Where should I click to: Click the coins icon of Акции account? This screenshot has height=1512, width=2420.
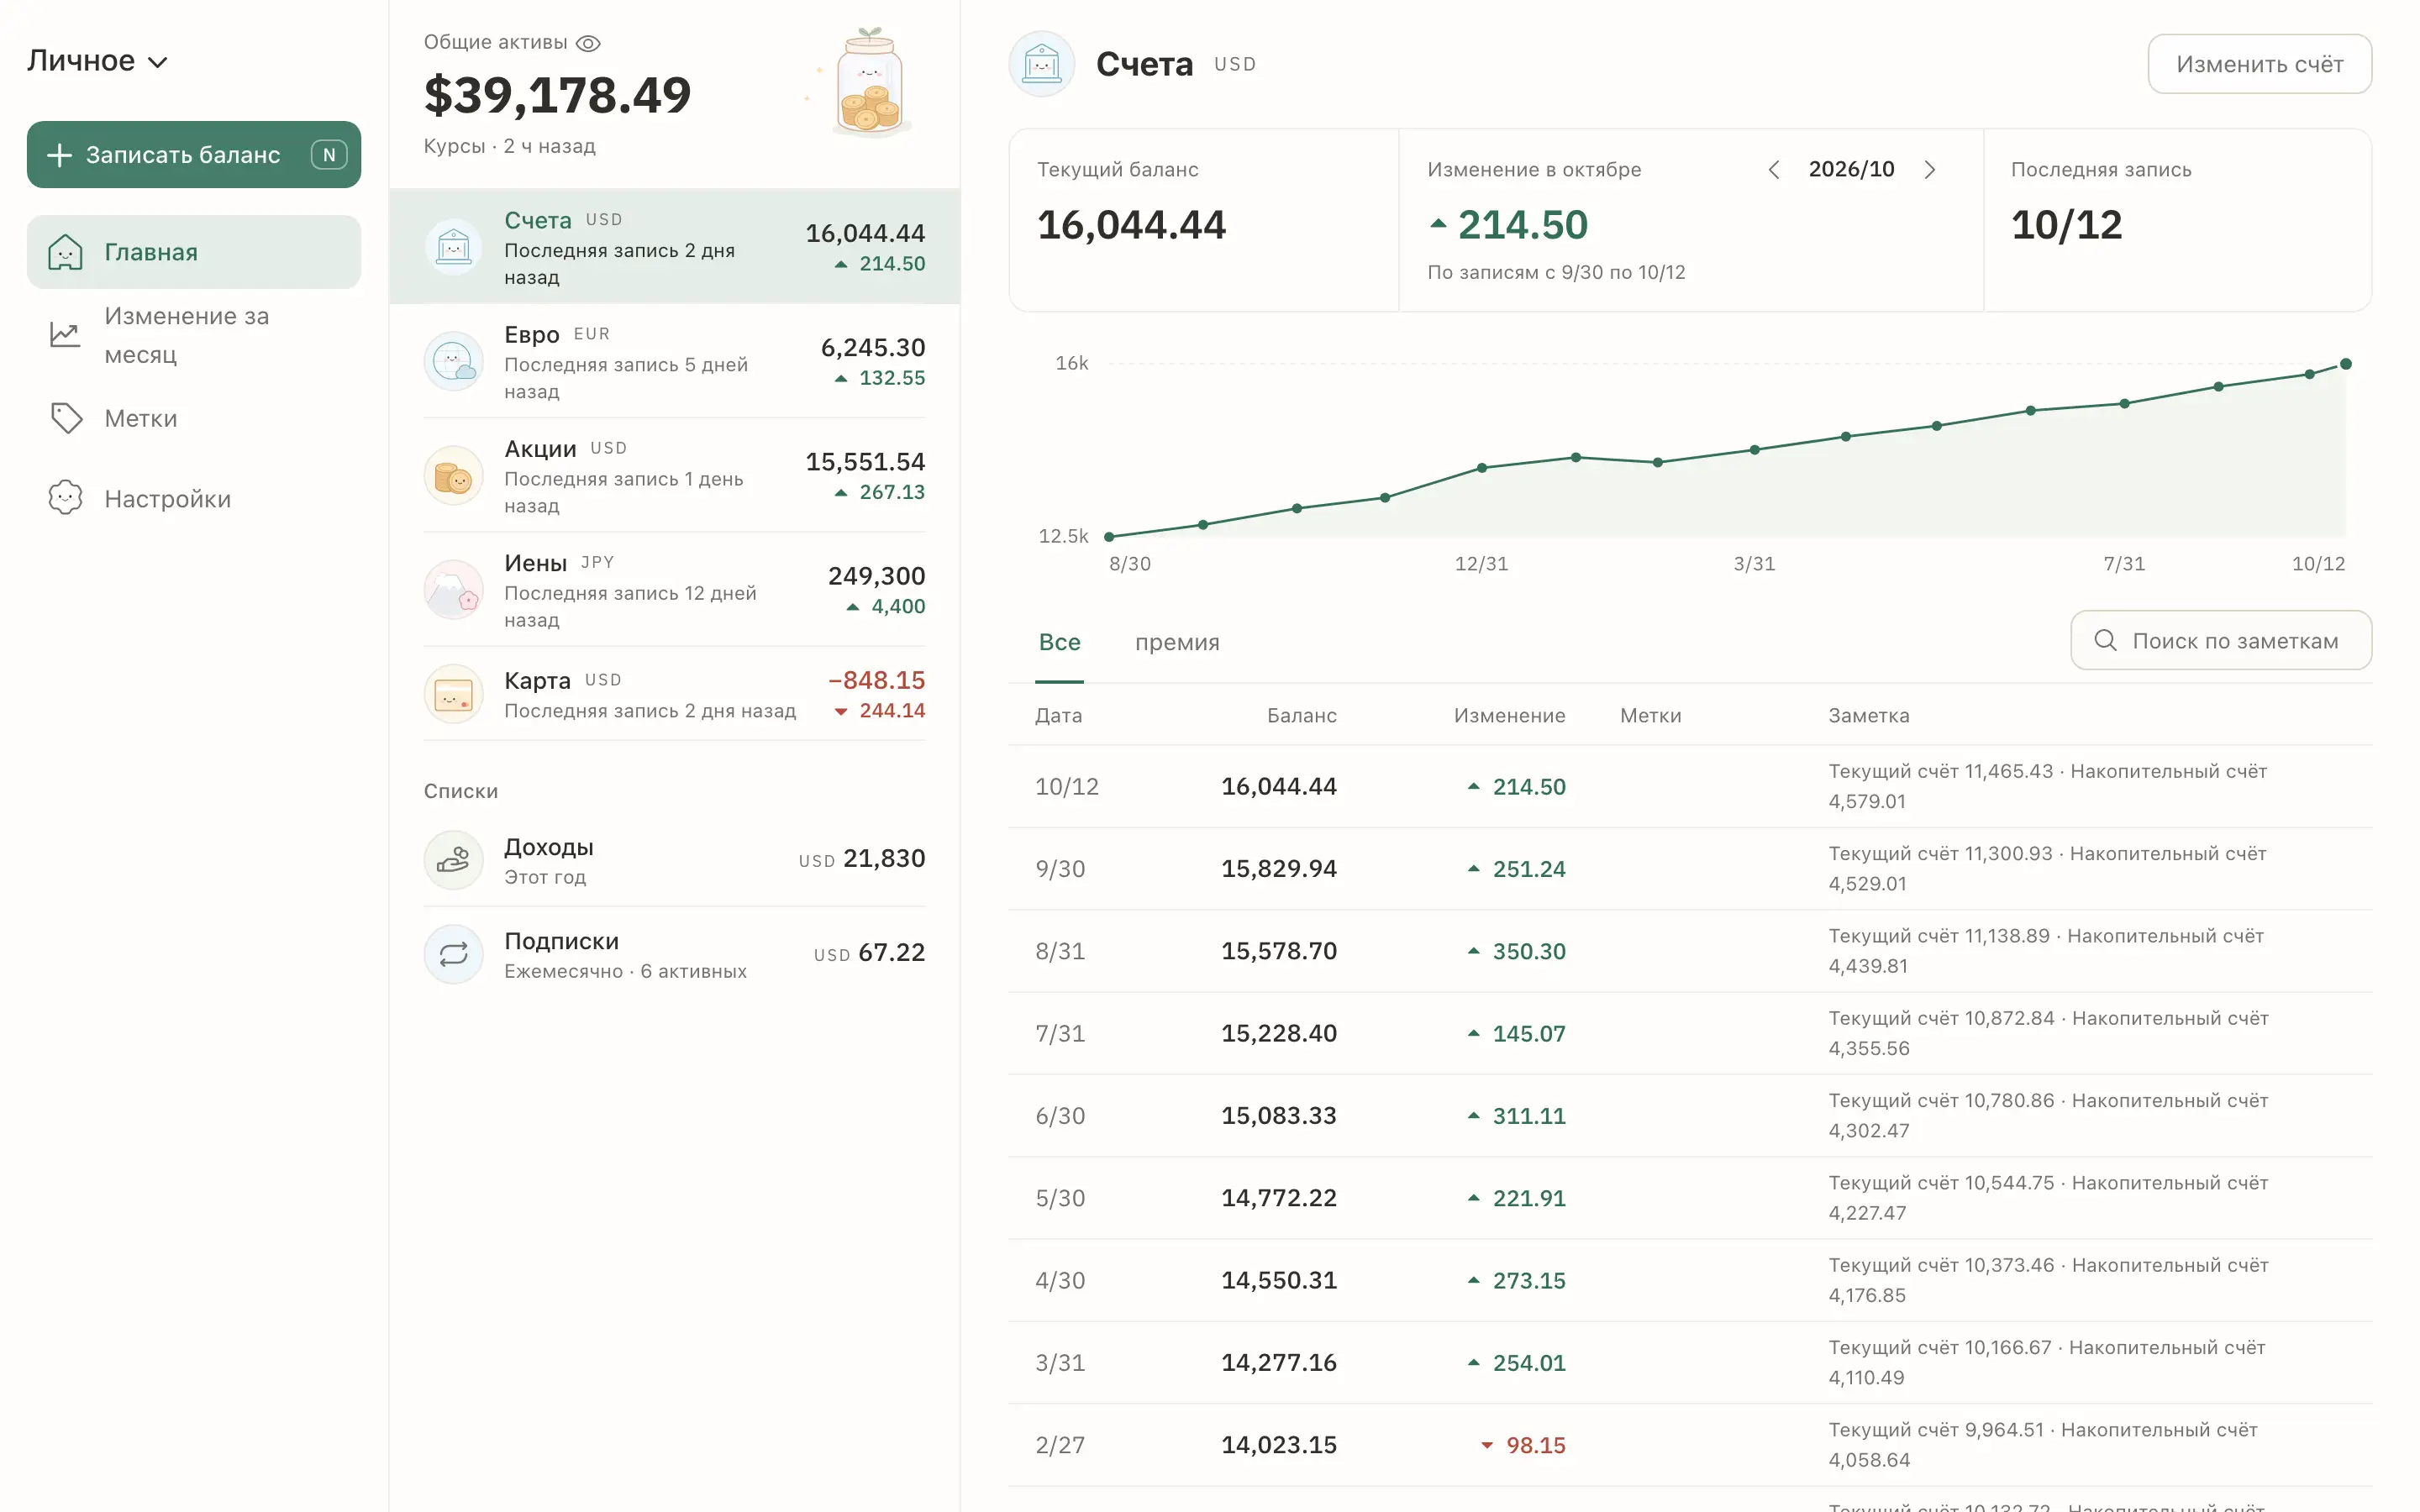454,475
